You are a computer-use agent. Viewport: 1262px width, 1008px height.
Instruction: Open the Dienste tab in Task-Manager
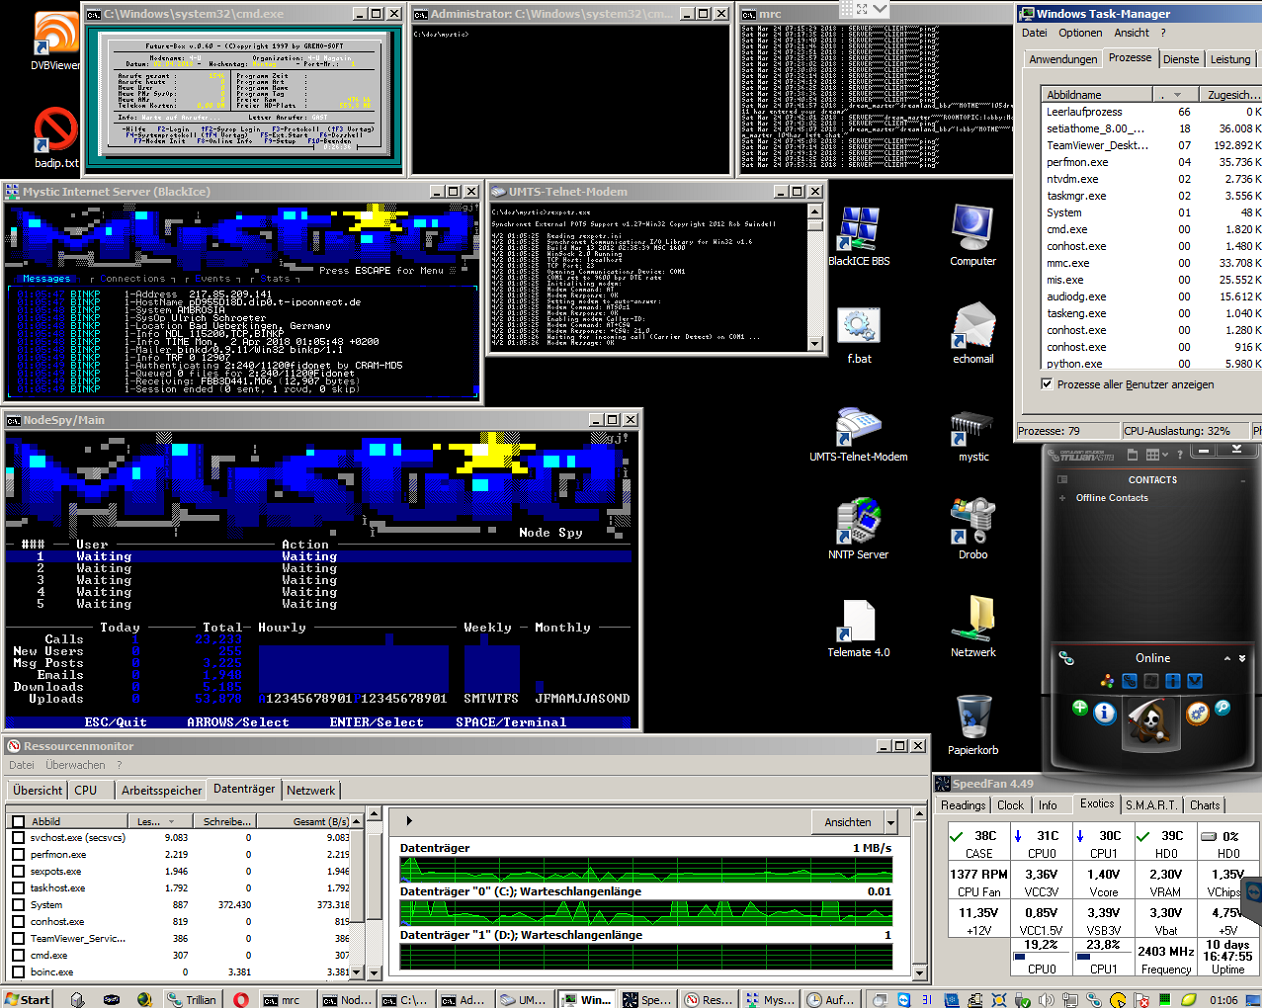tap(1180, 59)
